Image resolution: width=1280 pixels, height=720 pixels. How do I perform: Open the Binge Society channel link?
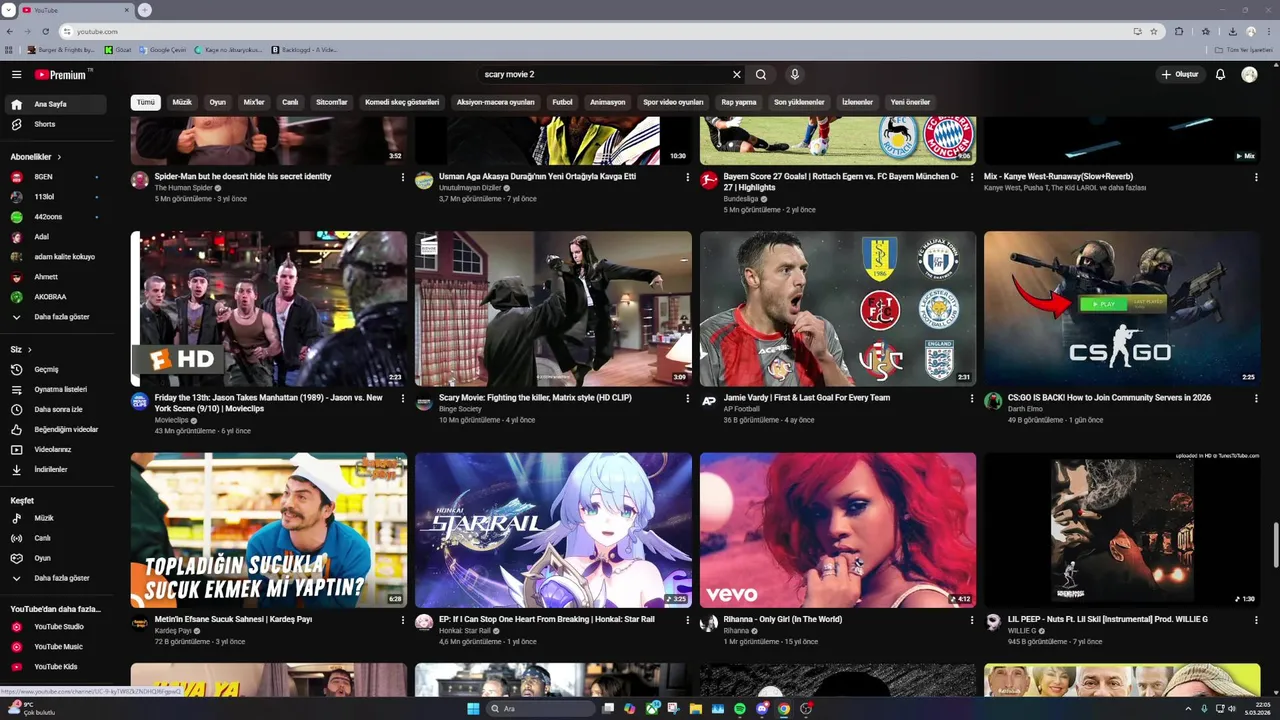pos(460,409)
